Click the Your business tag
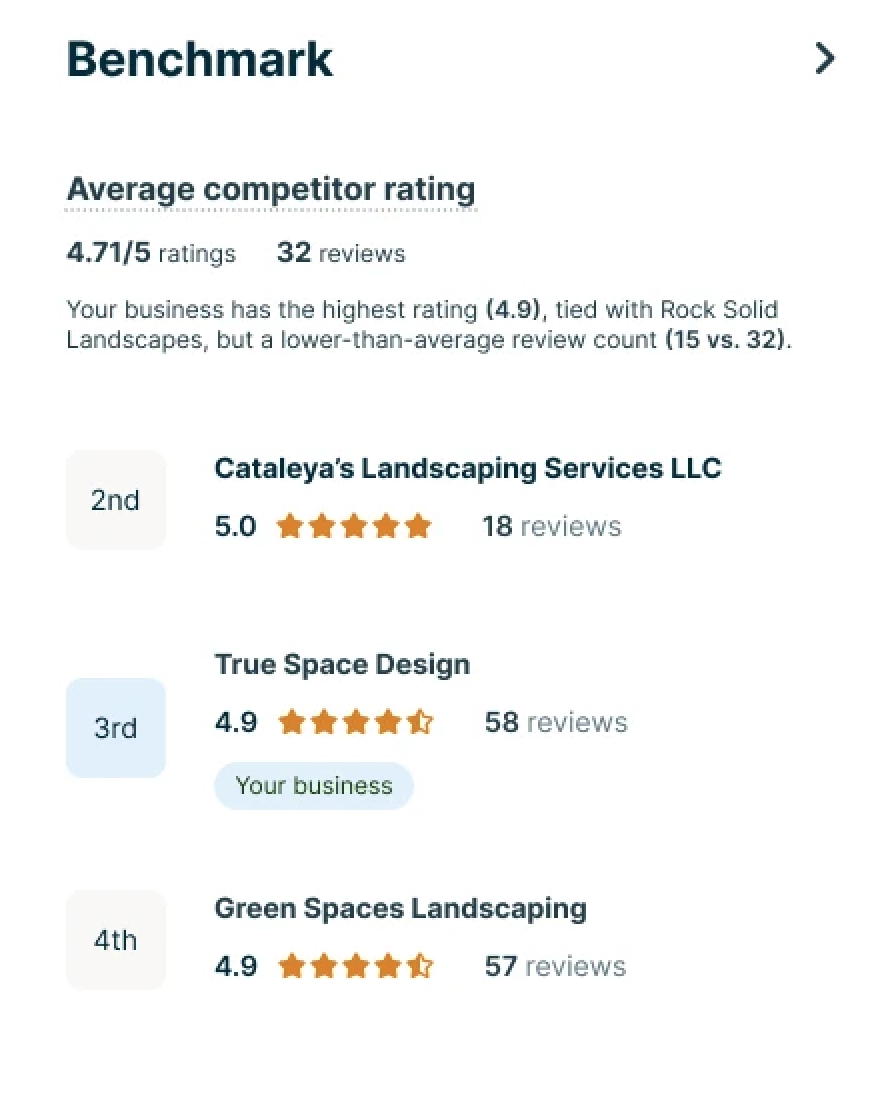Image resolution: width=888 pixels, height=1116 pixels. pos(314,786)
